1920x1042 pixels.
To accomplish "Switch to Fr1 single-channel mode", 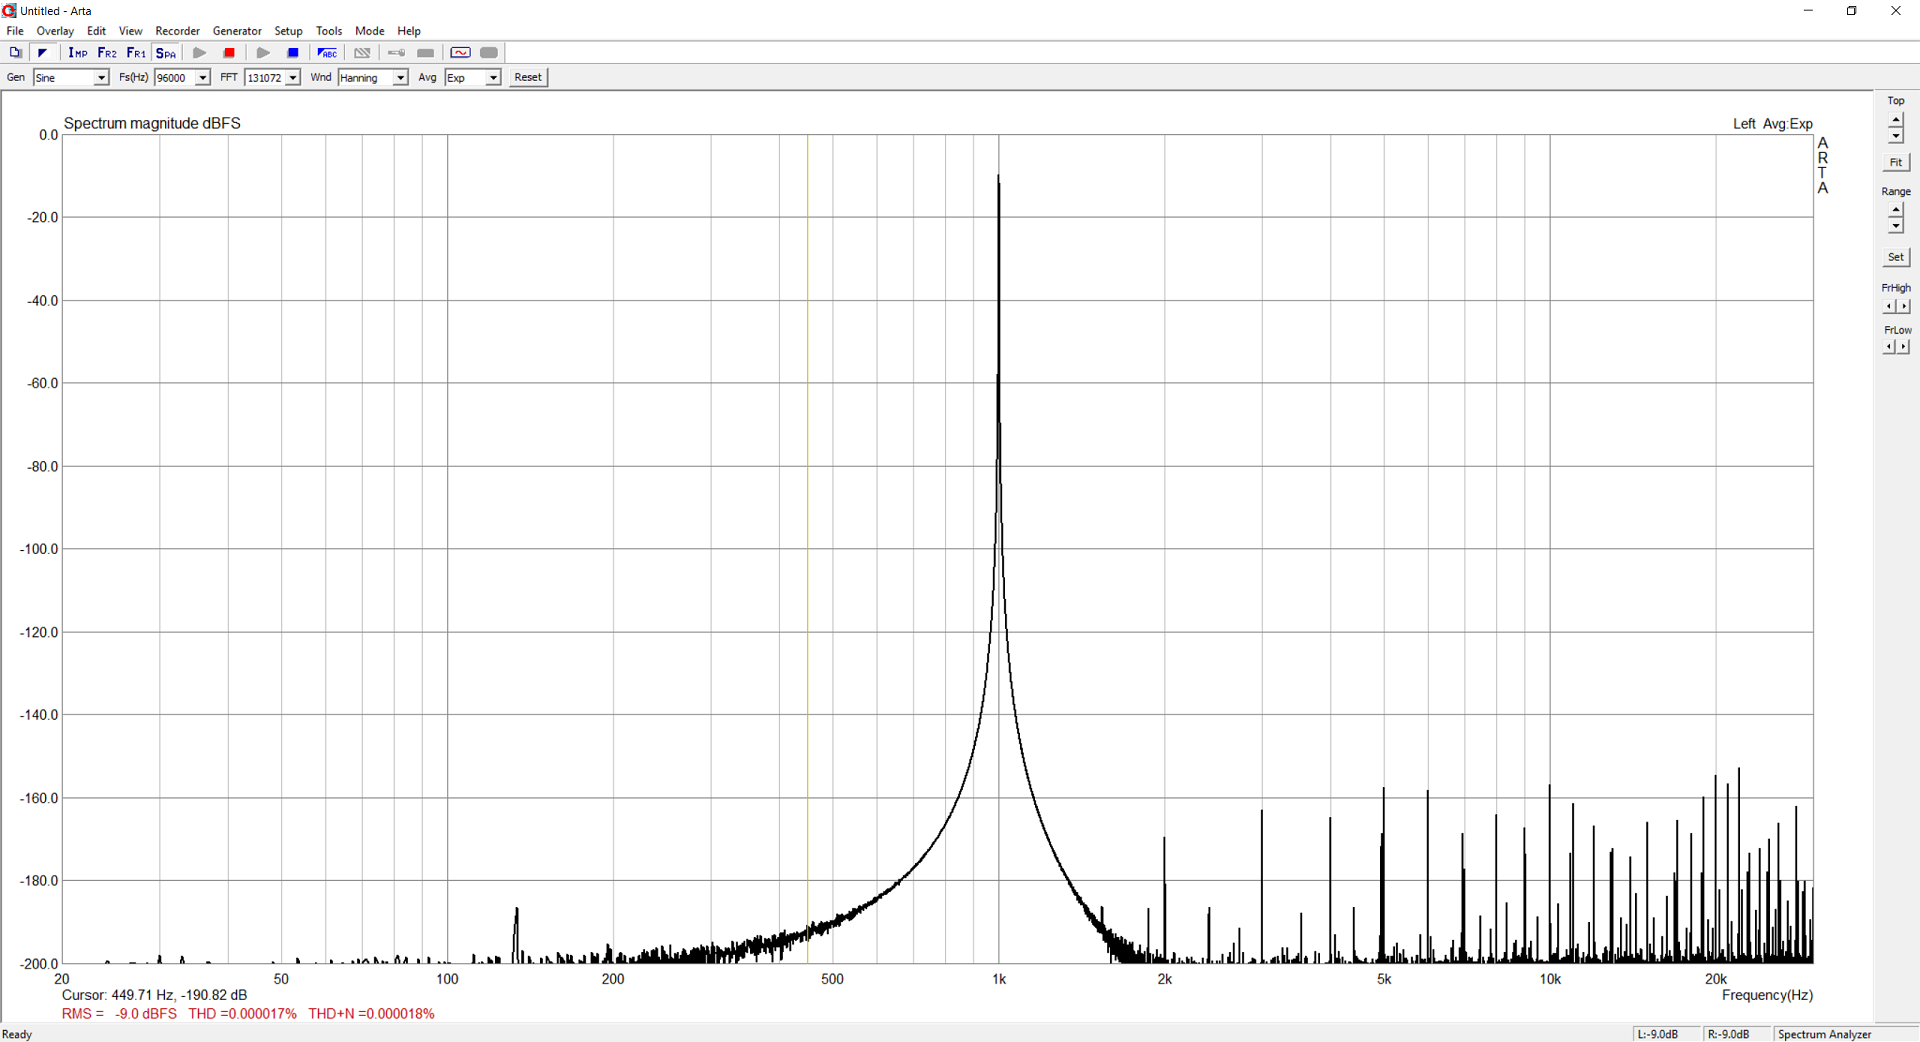I will coord(136,53).
